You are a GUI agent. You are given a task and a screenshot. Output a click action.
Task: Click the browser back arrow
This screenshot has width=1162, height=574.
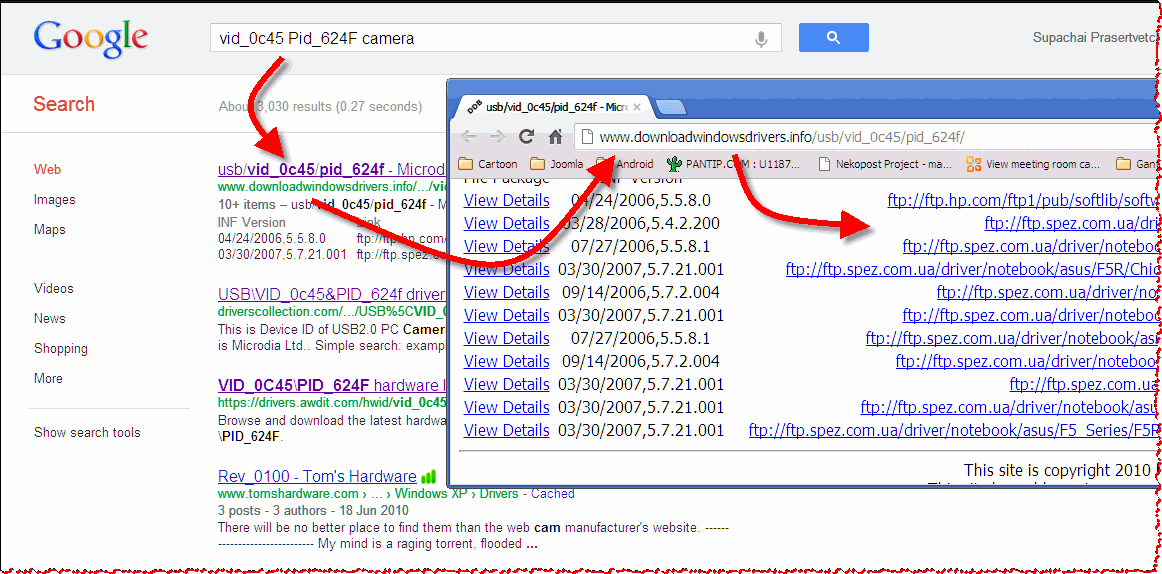468,137
